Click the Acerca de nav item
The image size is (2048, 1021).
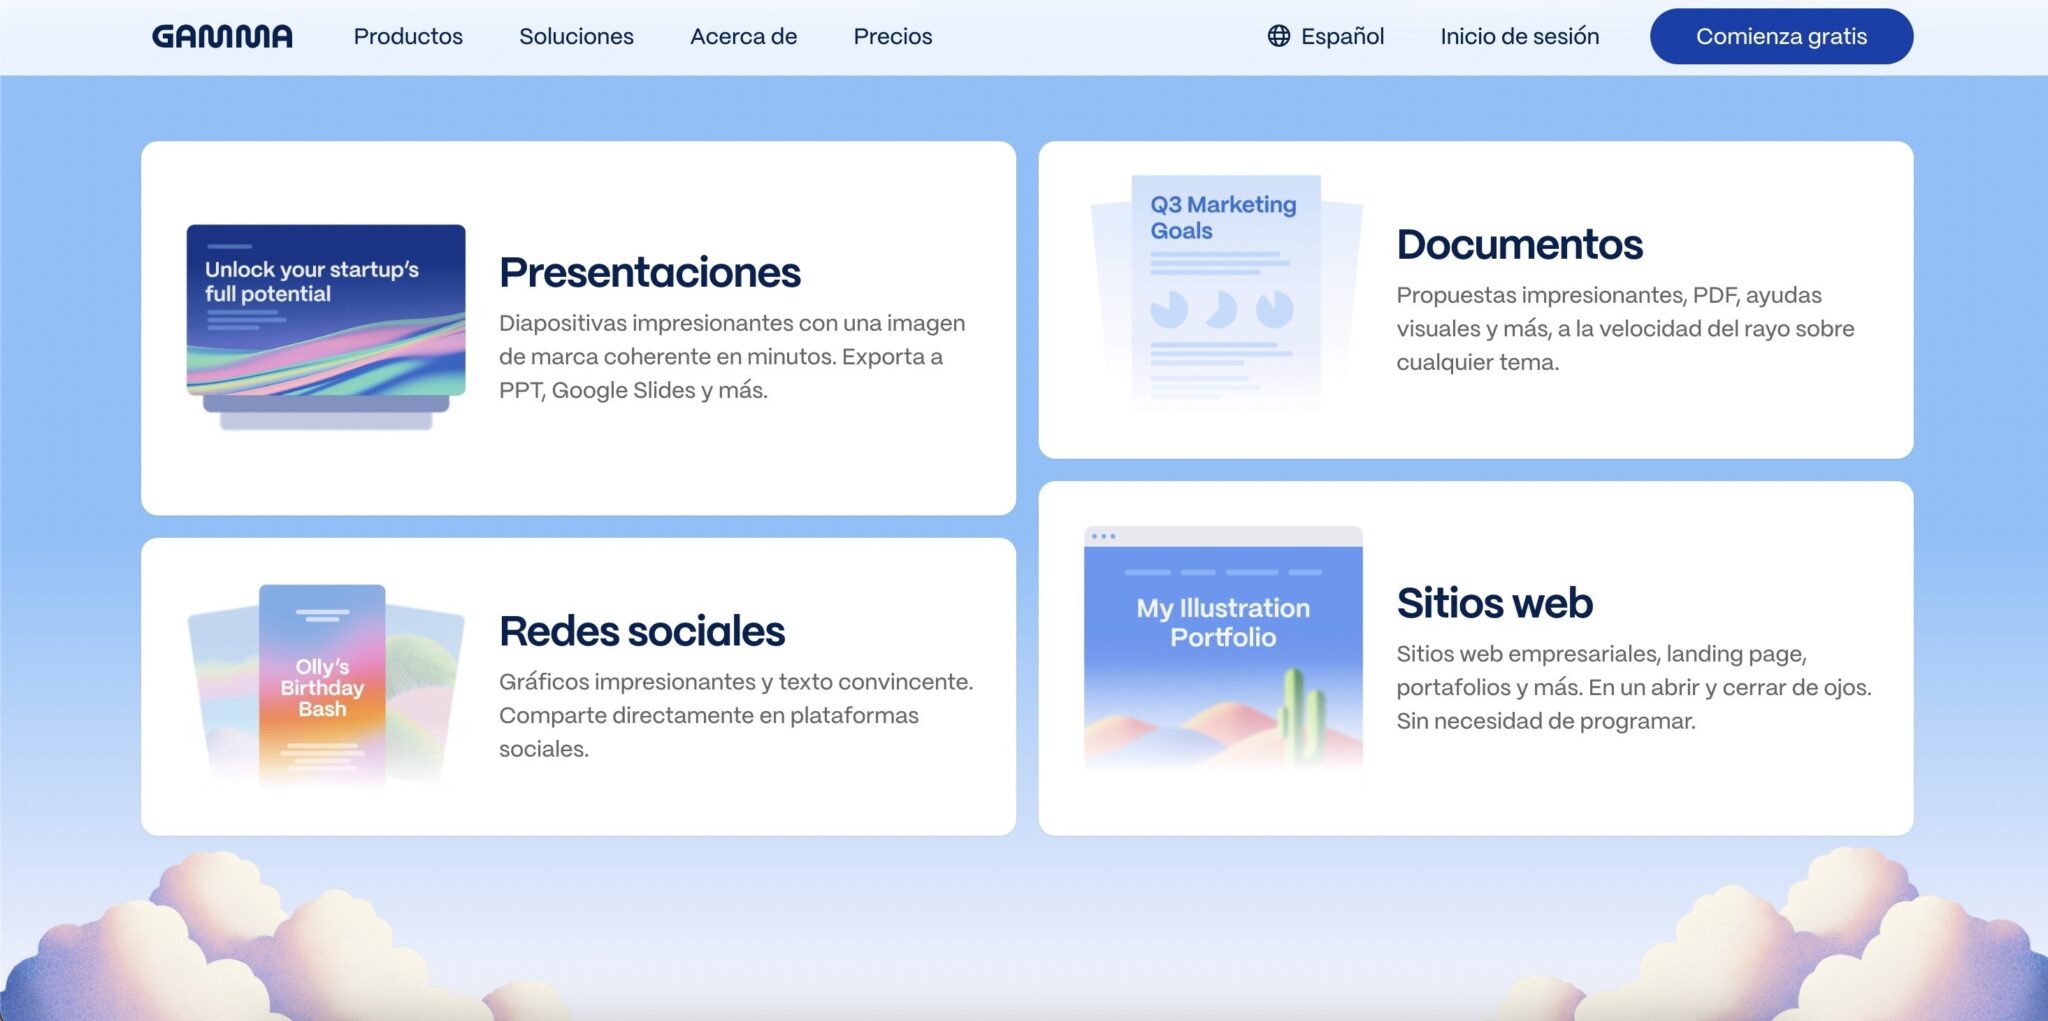tap(742, 36)
